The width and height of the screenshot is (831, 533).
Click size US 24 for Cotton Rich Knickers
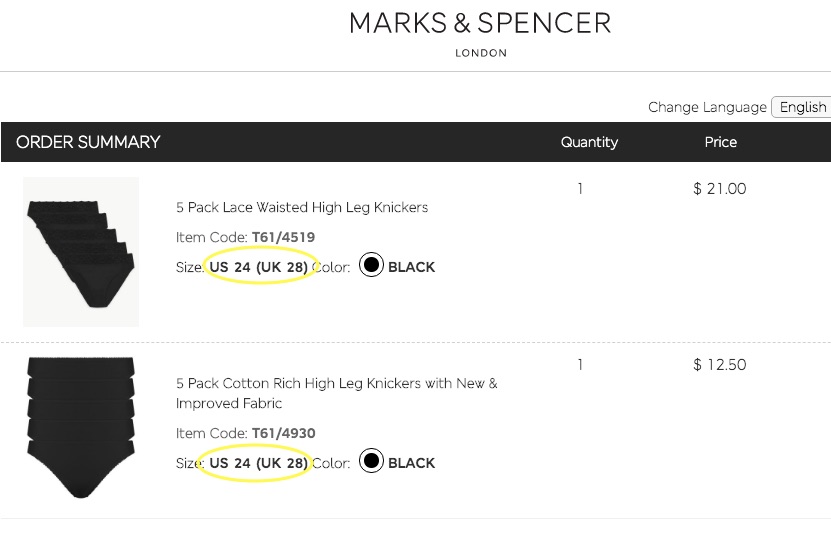(258, 463)
